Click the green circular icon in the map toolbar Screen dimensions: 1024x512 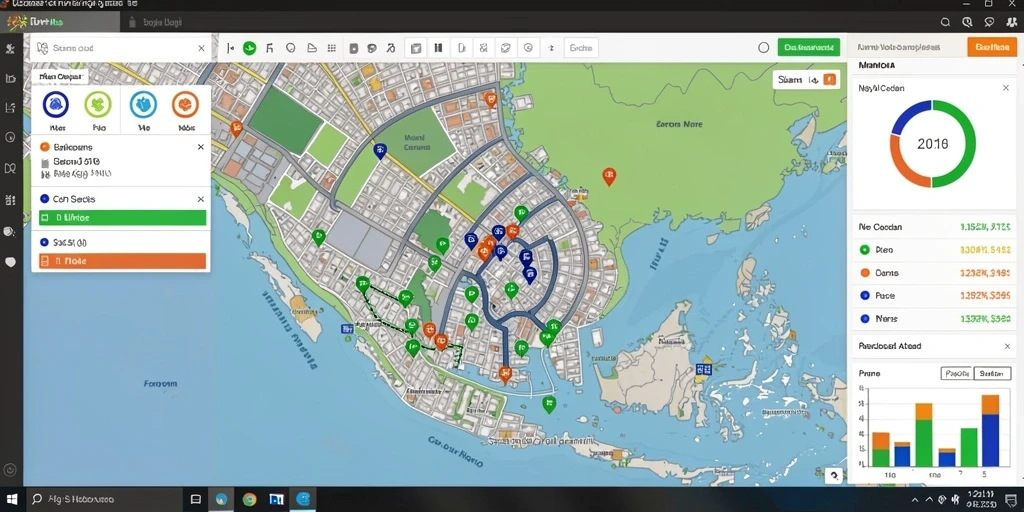(249, 48)
